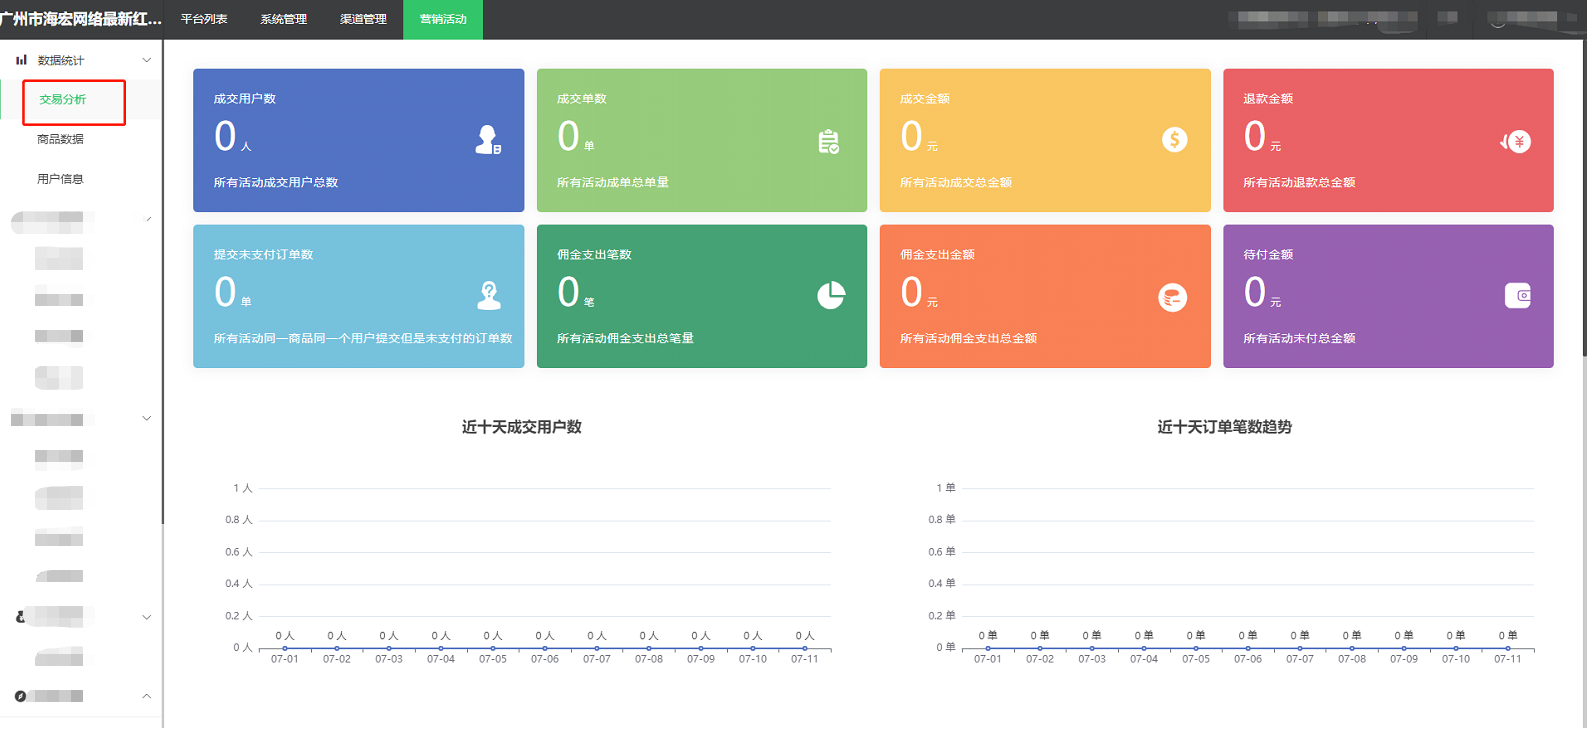The height and width of the screenshot is (736, 1588).
Task: Click the 广州市海宏网络 site title
Action: [x=81, y=19]
